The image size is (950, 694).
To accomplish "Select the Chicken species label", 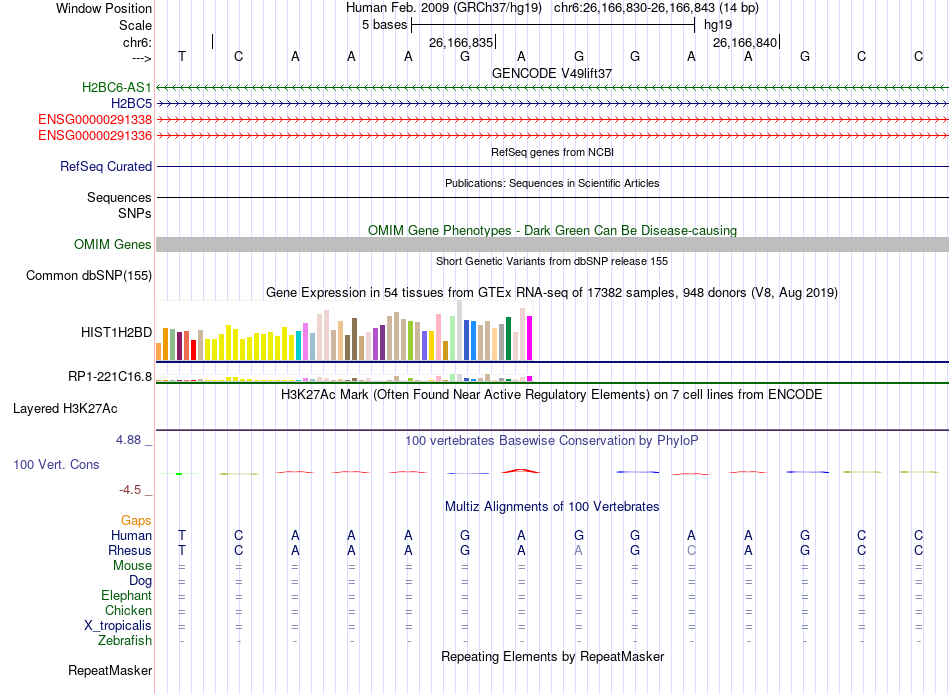I will [128, 610].
